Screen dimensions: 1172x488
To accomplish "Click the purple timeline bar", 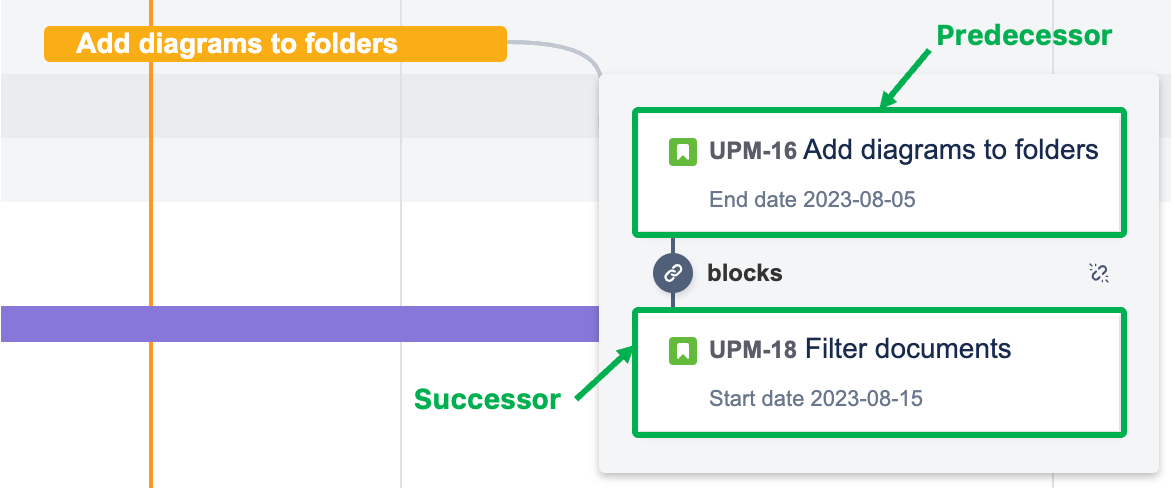I will coord(300,324).
